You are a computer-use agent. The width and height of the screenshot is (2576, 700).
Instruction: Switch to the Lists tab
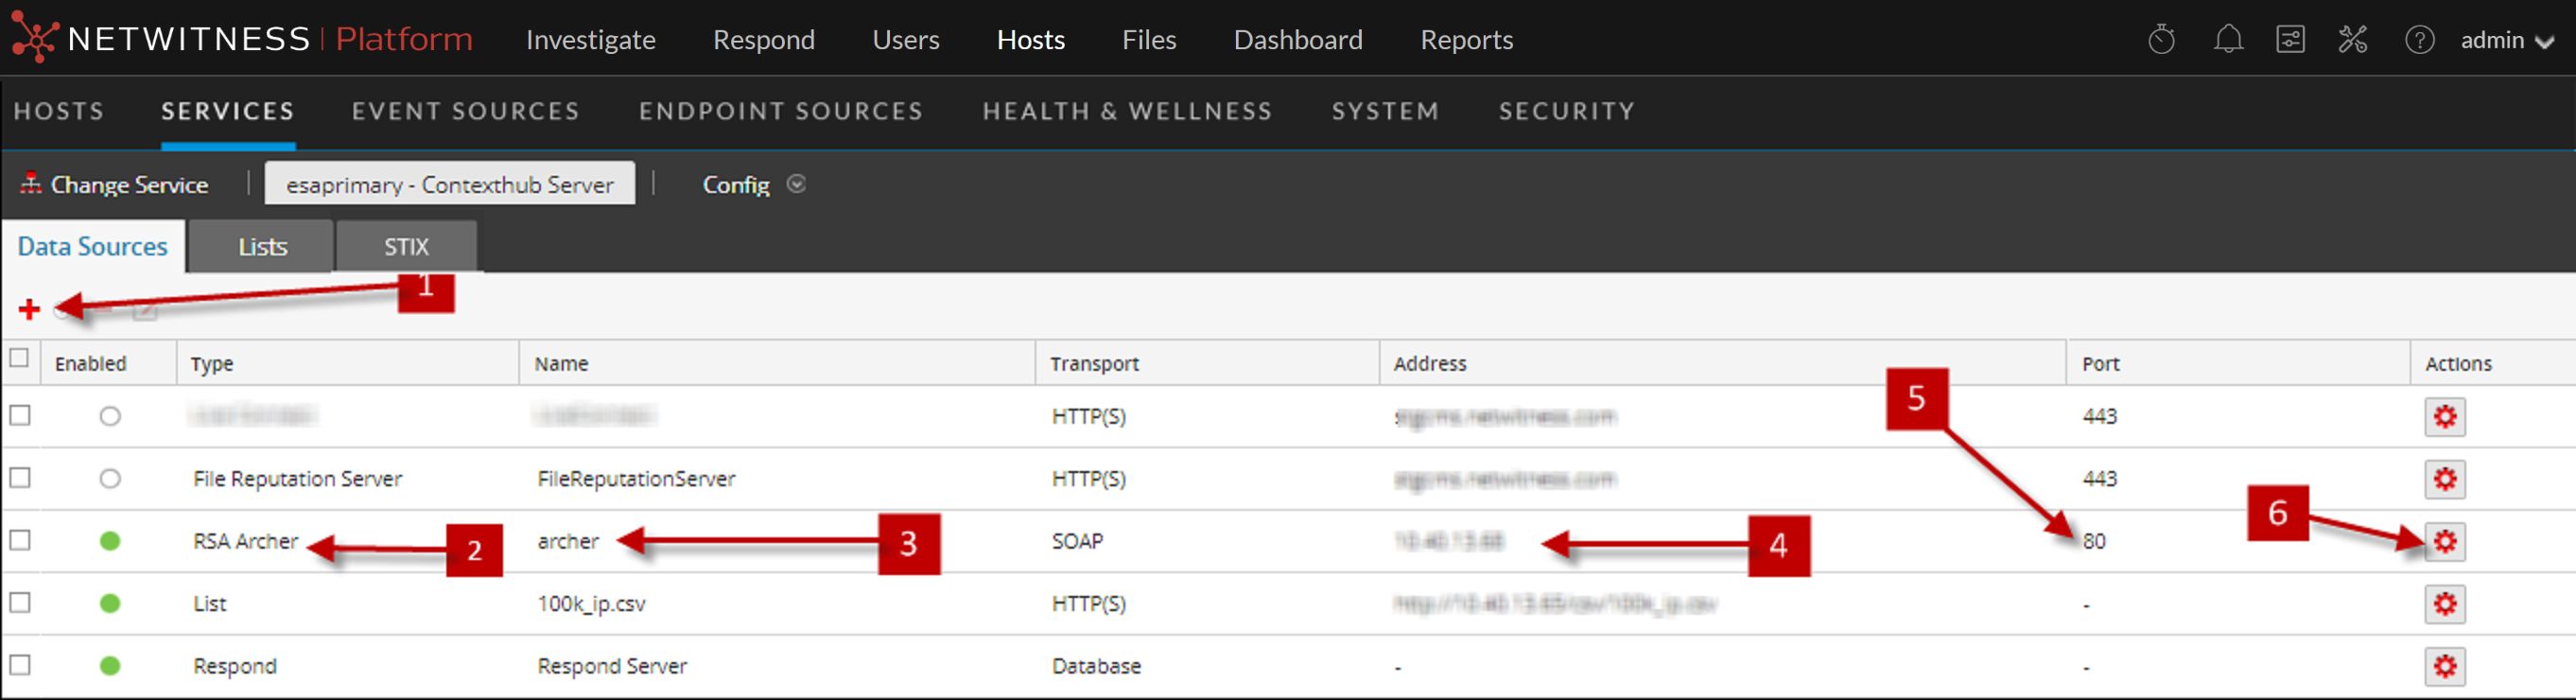[262, 247]
